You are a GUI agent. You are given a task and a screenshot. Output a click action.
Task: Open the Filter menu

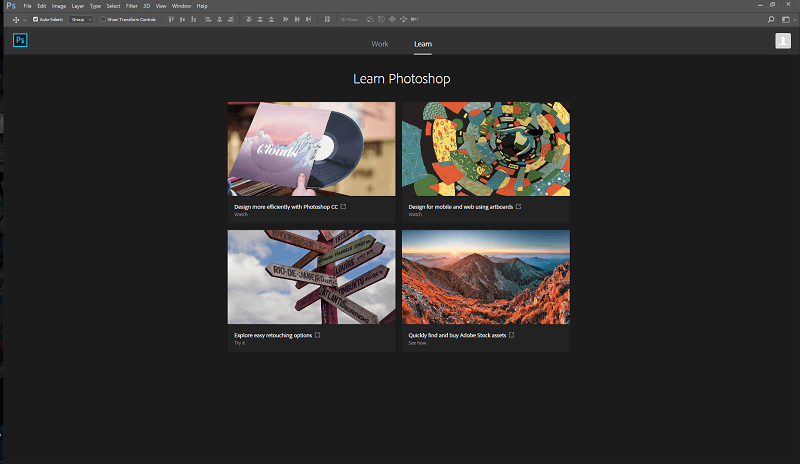pyautogui.click(x=132, y=6)
